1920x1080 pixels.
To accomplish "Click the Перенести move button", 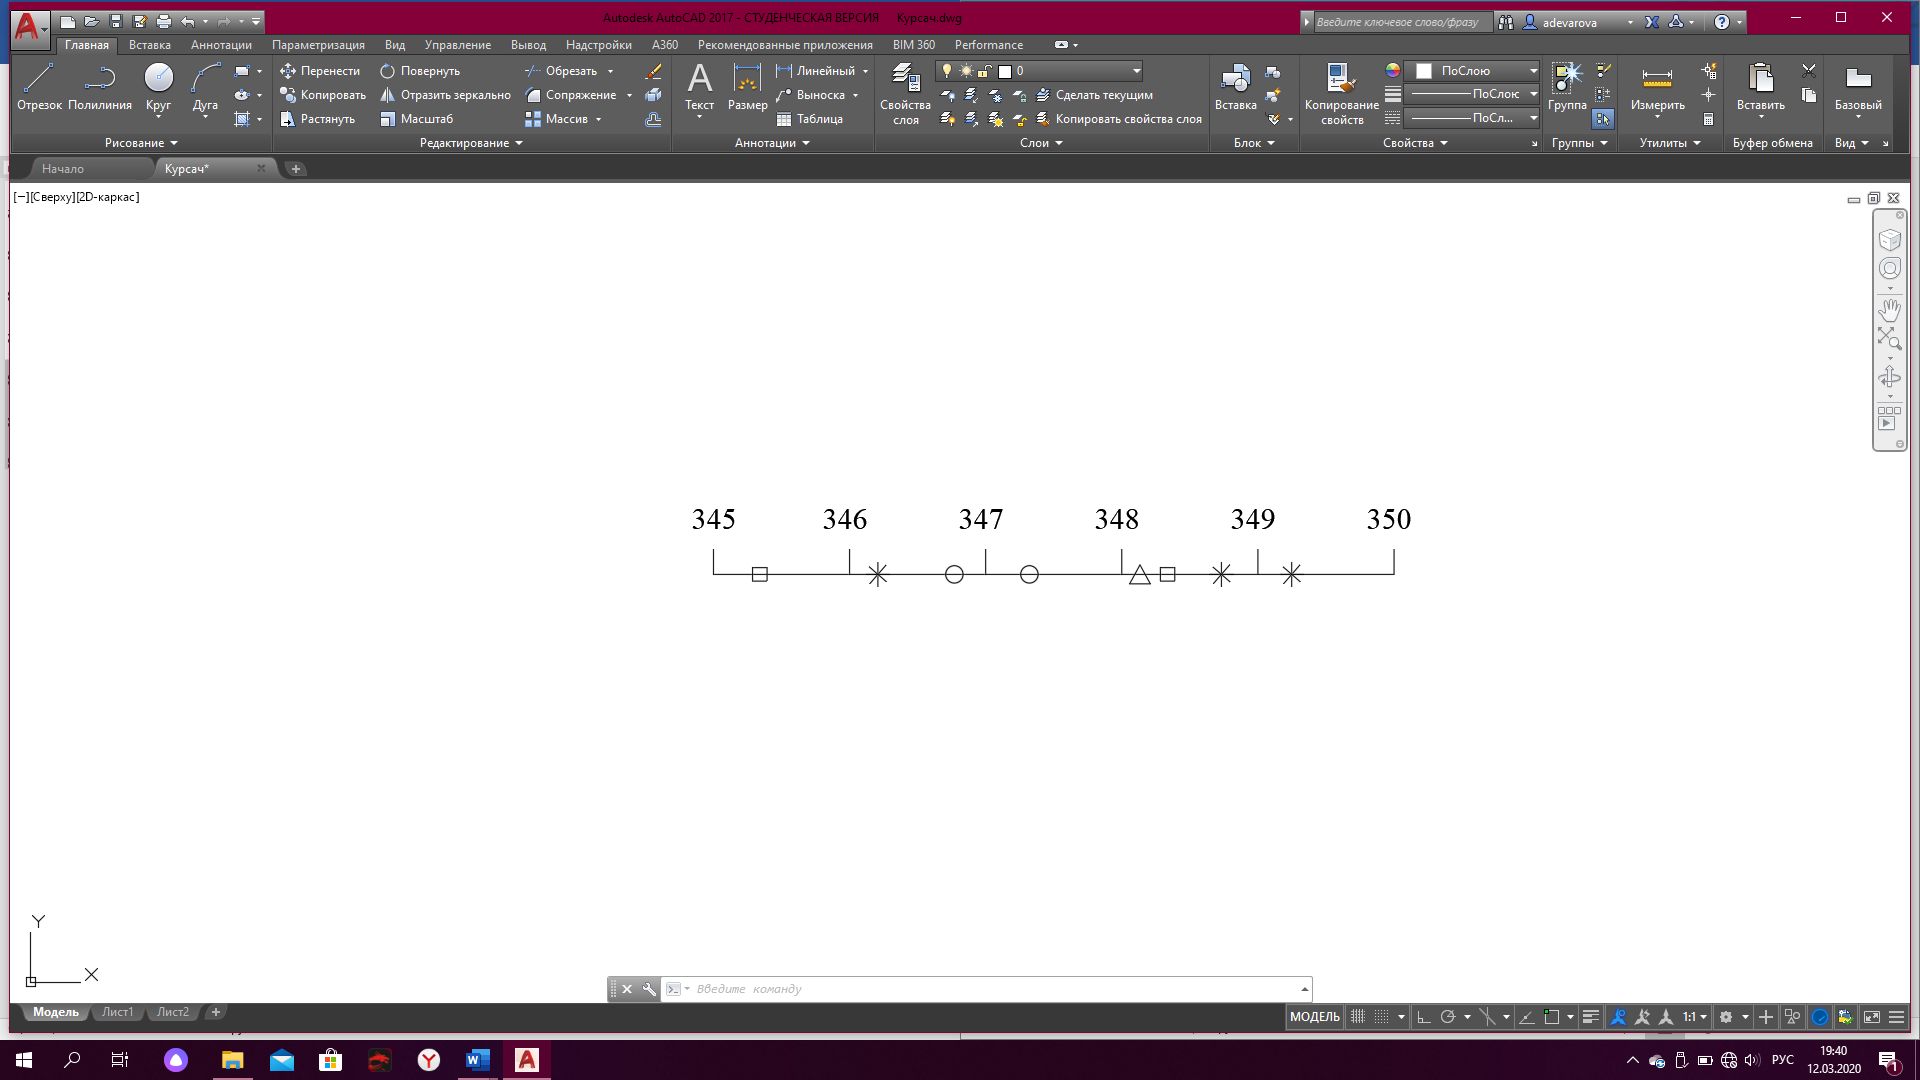I will click(320, 71).
